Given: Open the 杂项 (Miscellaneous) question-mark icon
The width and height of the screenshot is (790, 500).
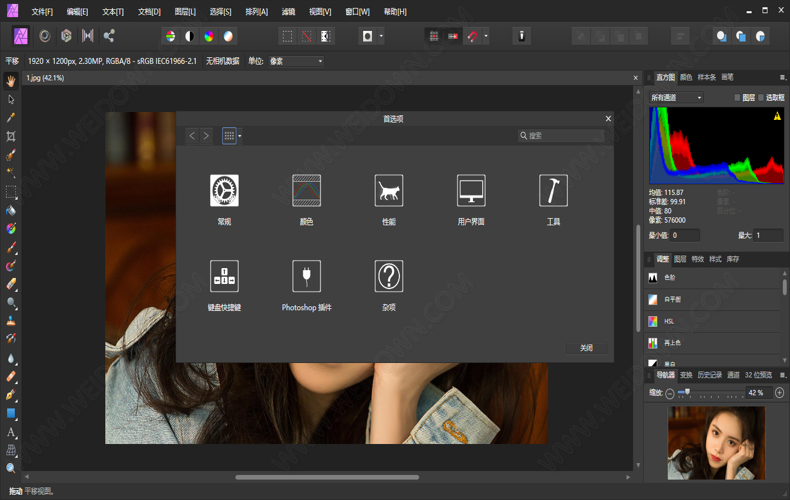Looking at the screenshot, I should [388, 276].
